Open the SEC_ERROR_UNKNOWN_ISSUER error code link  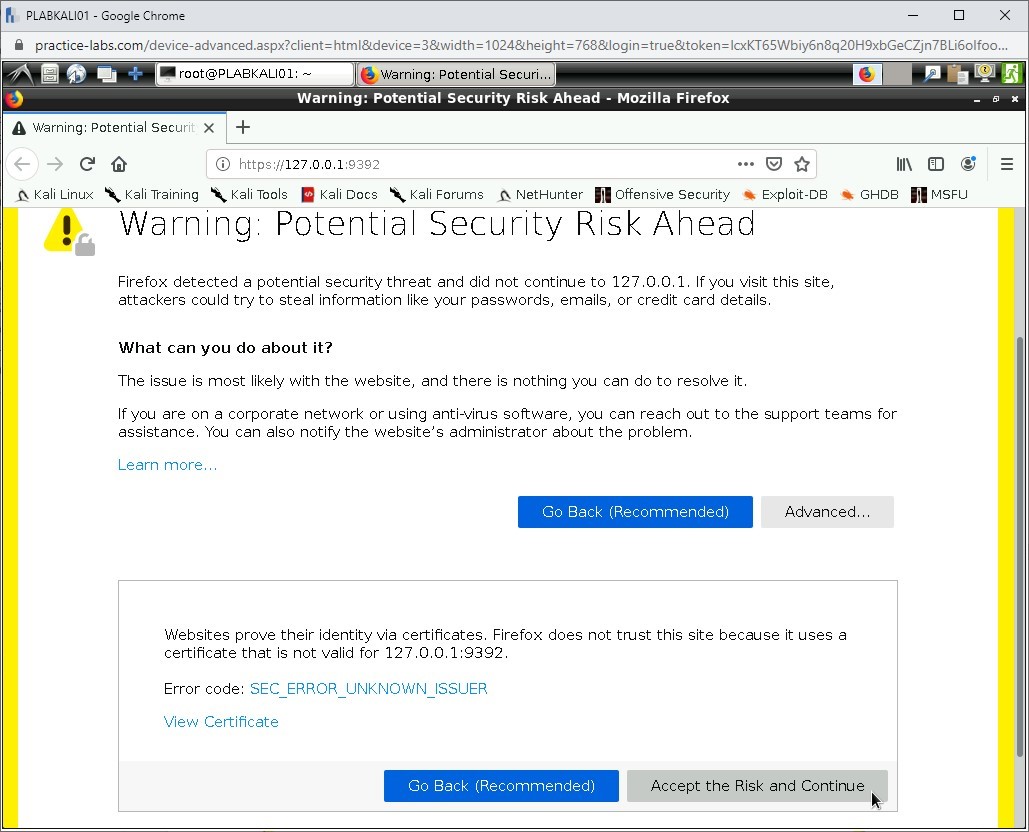pyautogui.click(x=368, y=689)
